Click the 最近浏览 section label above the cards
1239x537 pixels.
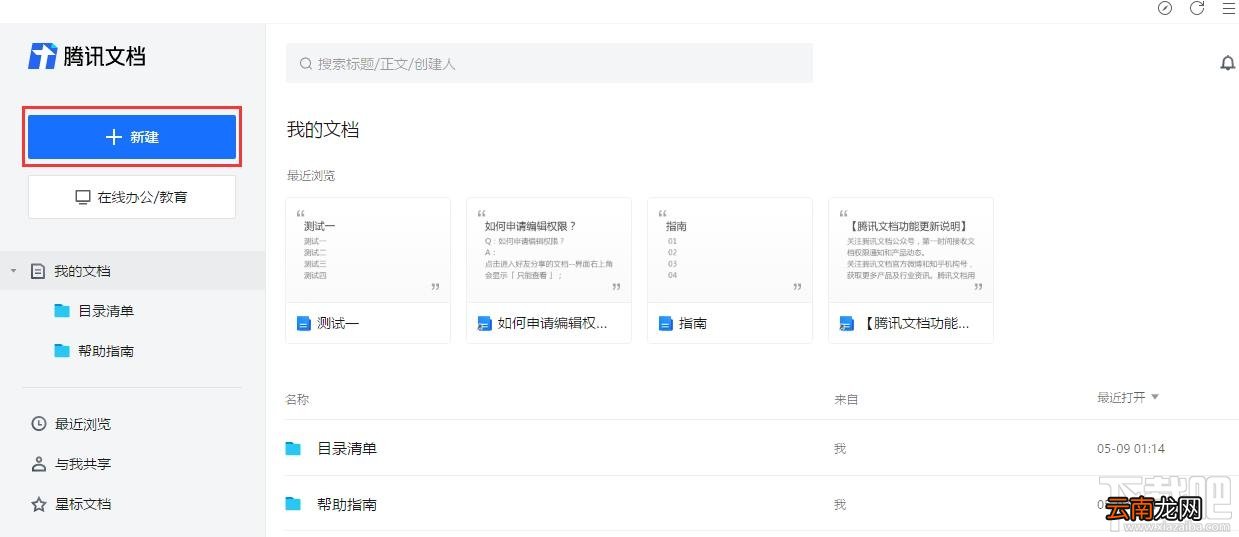[x=311, y=176]
